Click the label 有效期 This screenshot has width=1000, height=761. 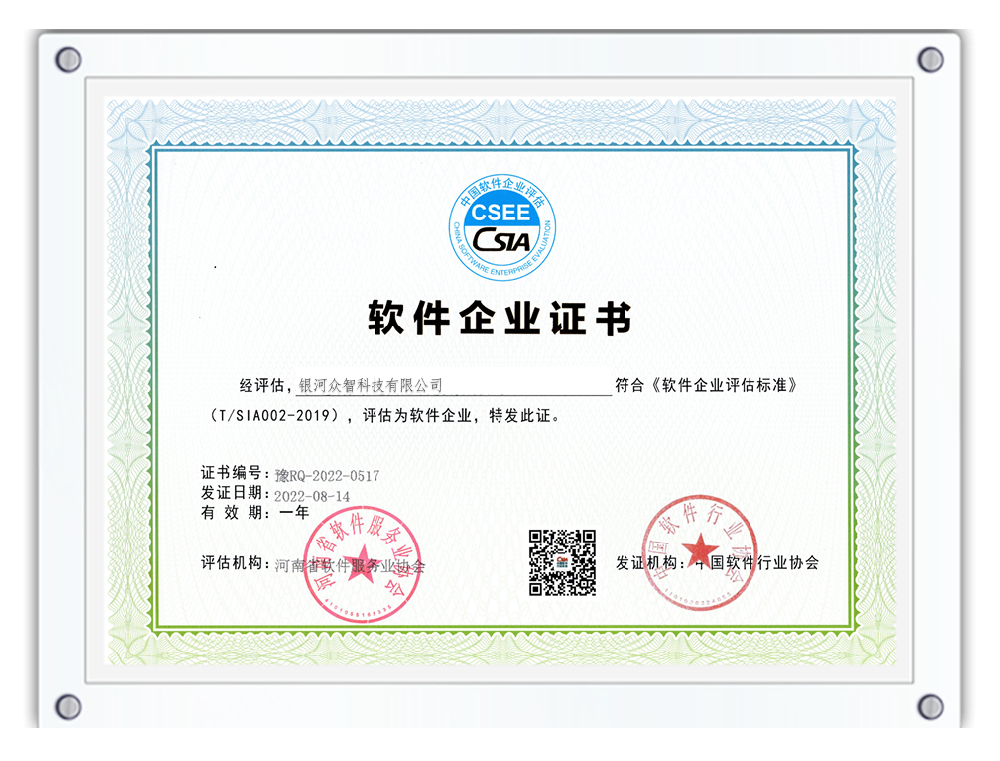[x=231, y=512]
